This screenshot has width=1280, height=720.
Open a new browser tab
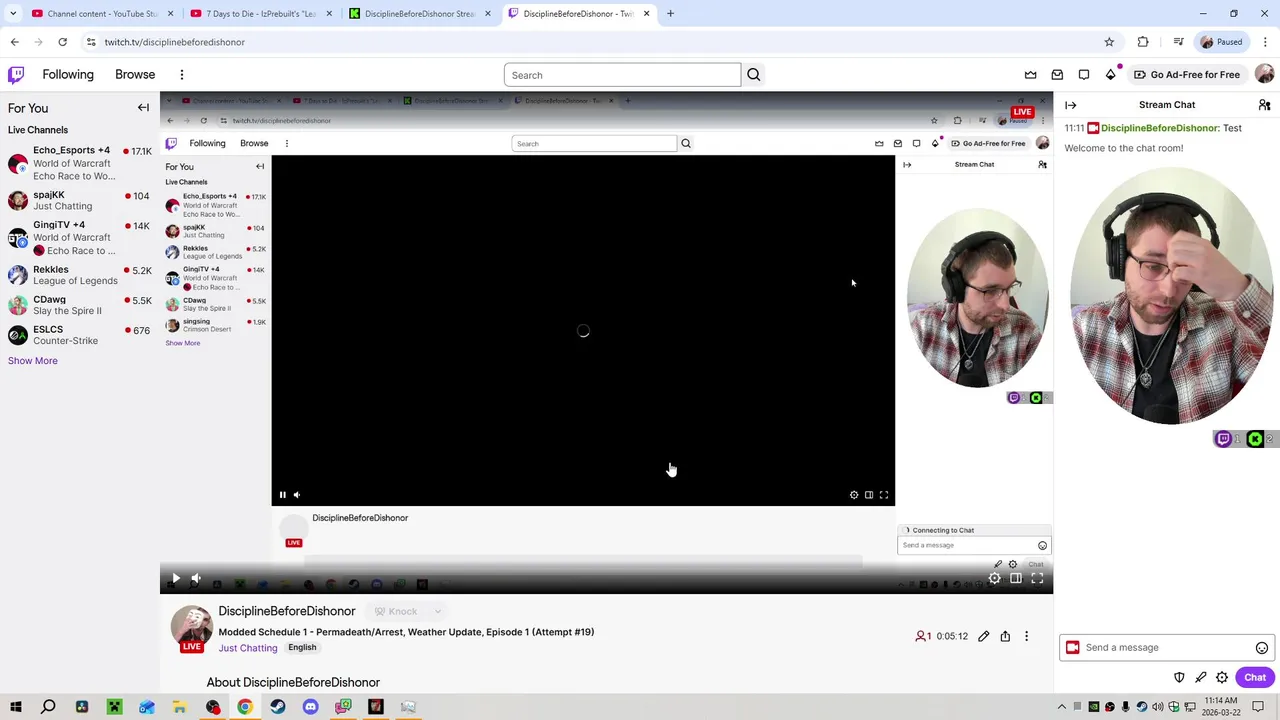click(x=671, y=14)
